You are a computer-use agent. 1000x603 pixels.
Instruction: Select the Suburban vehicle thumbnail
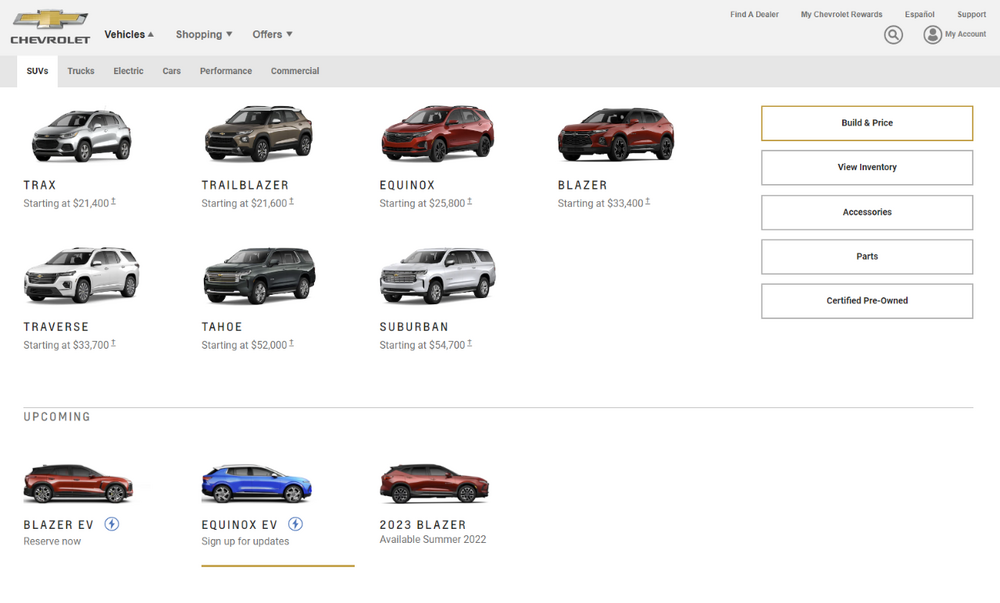click(437, 275)
